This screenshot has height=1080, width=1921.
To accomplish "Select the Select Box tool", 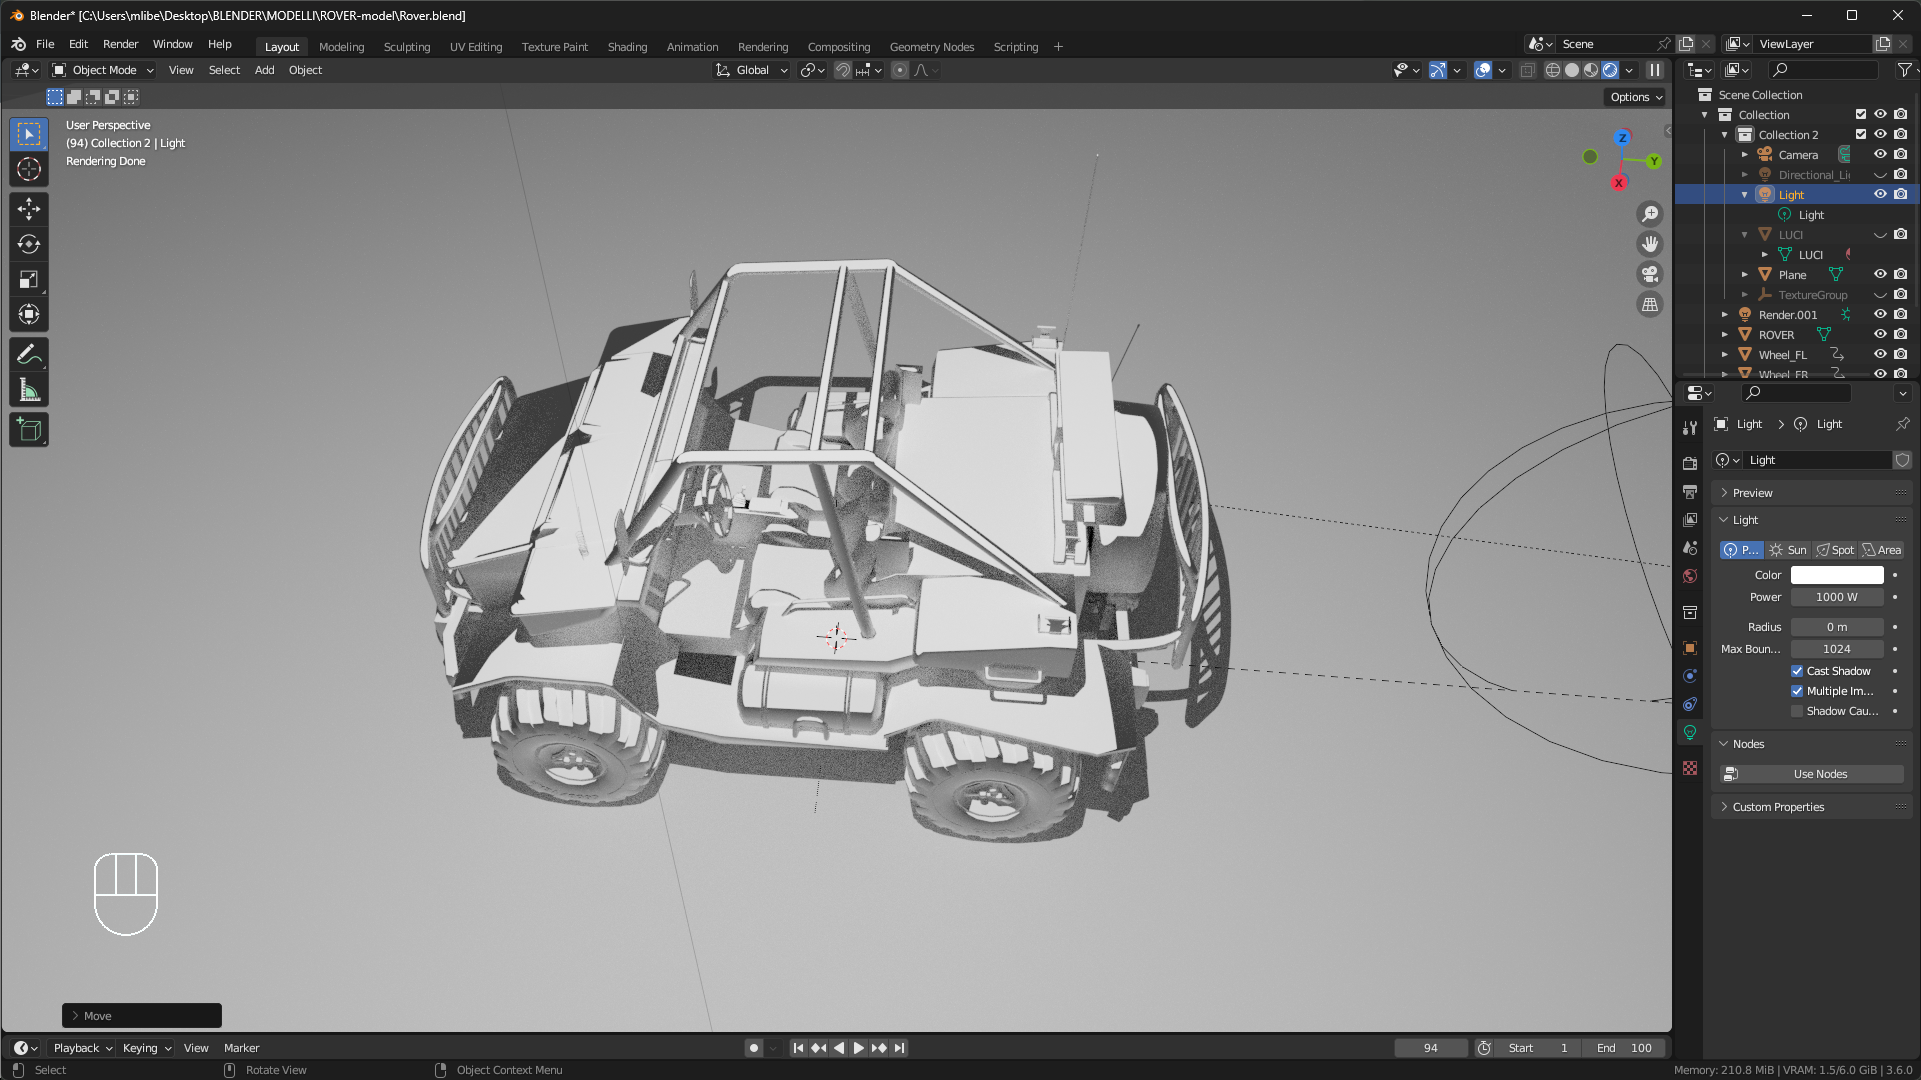I will pos(29,134).
